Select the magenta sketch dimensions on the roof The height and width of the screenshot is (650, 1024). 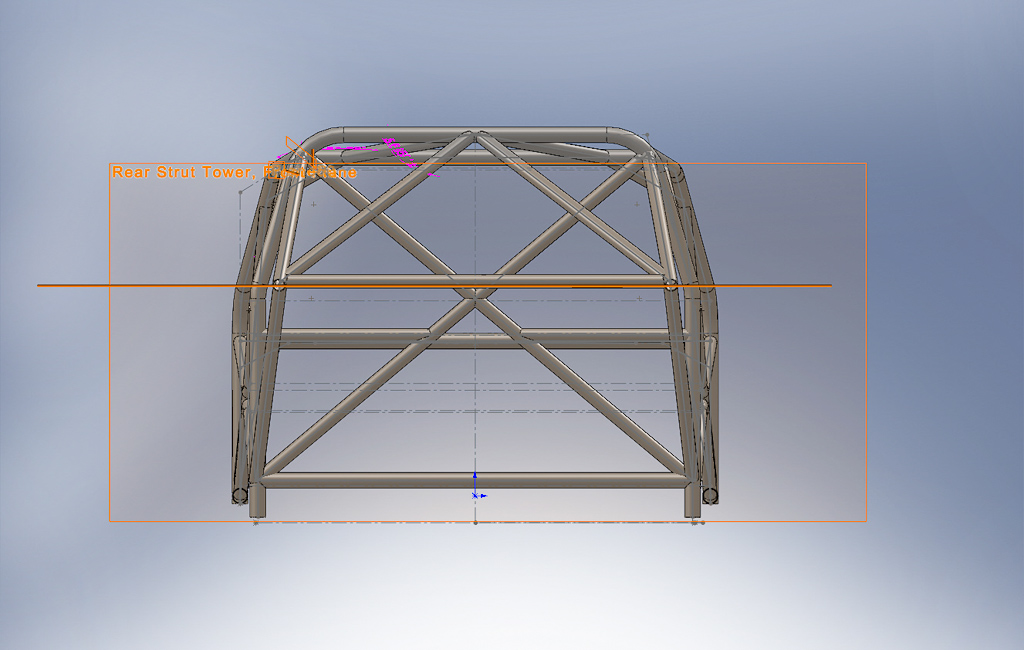pos(390,148)
